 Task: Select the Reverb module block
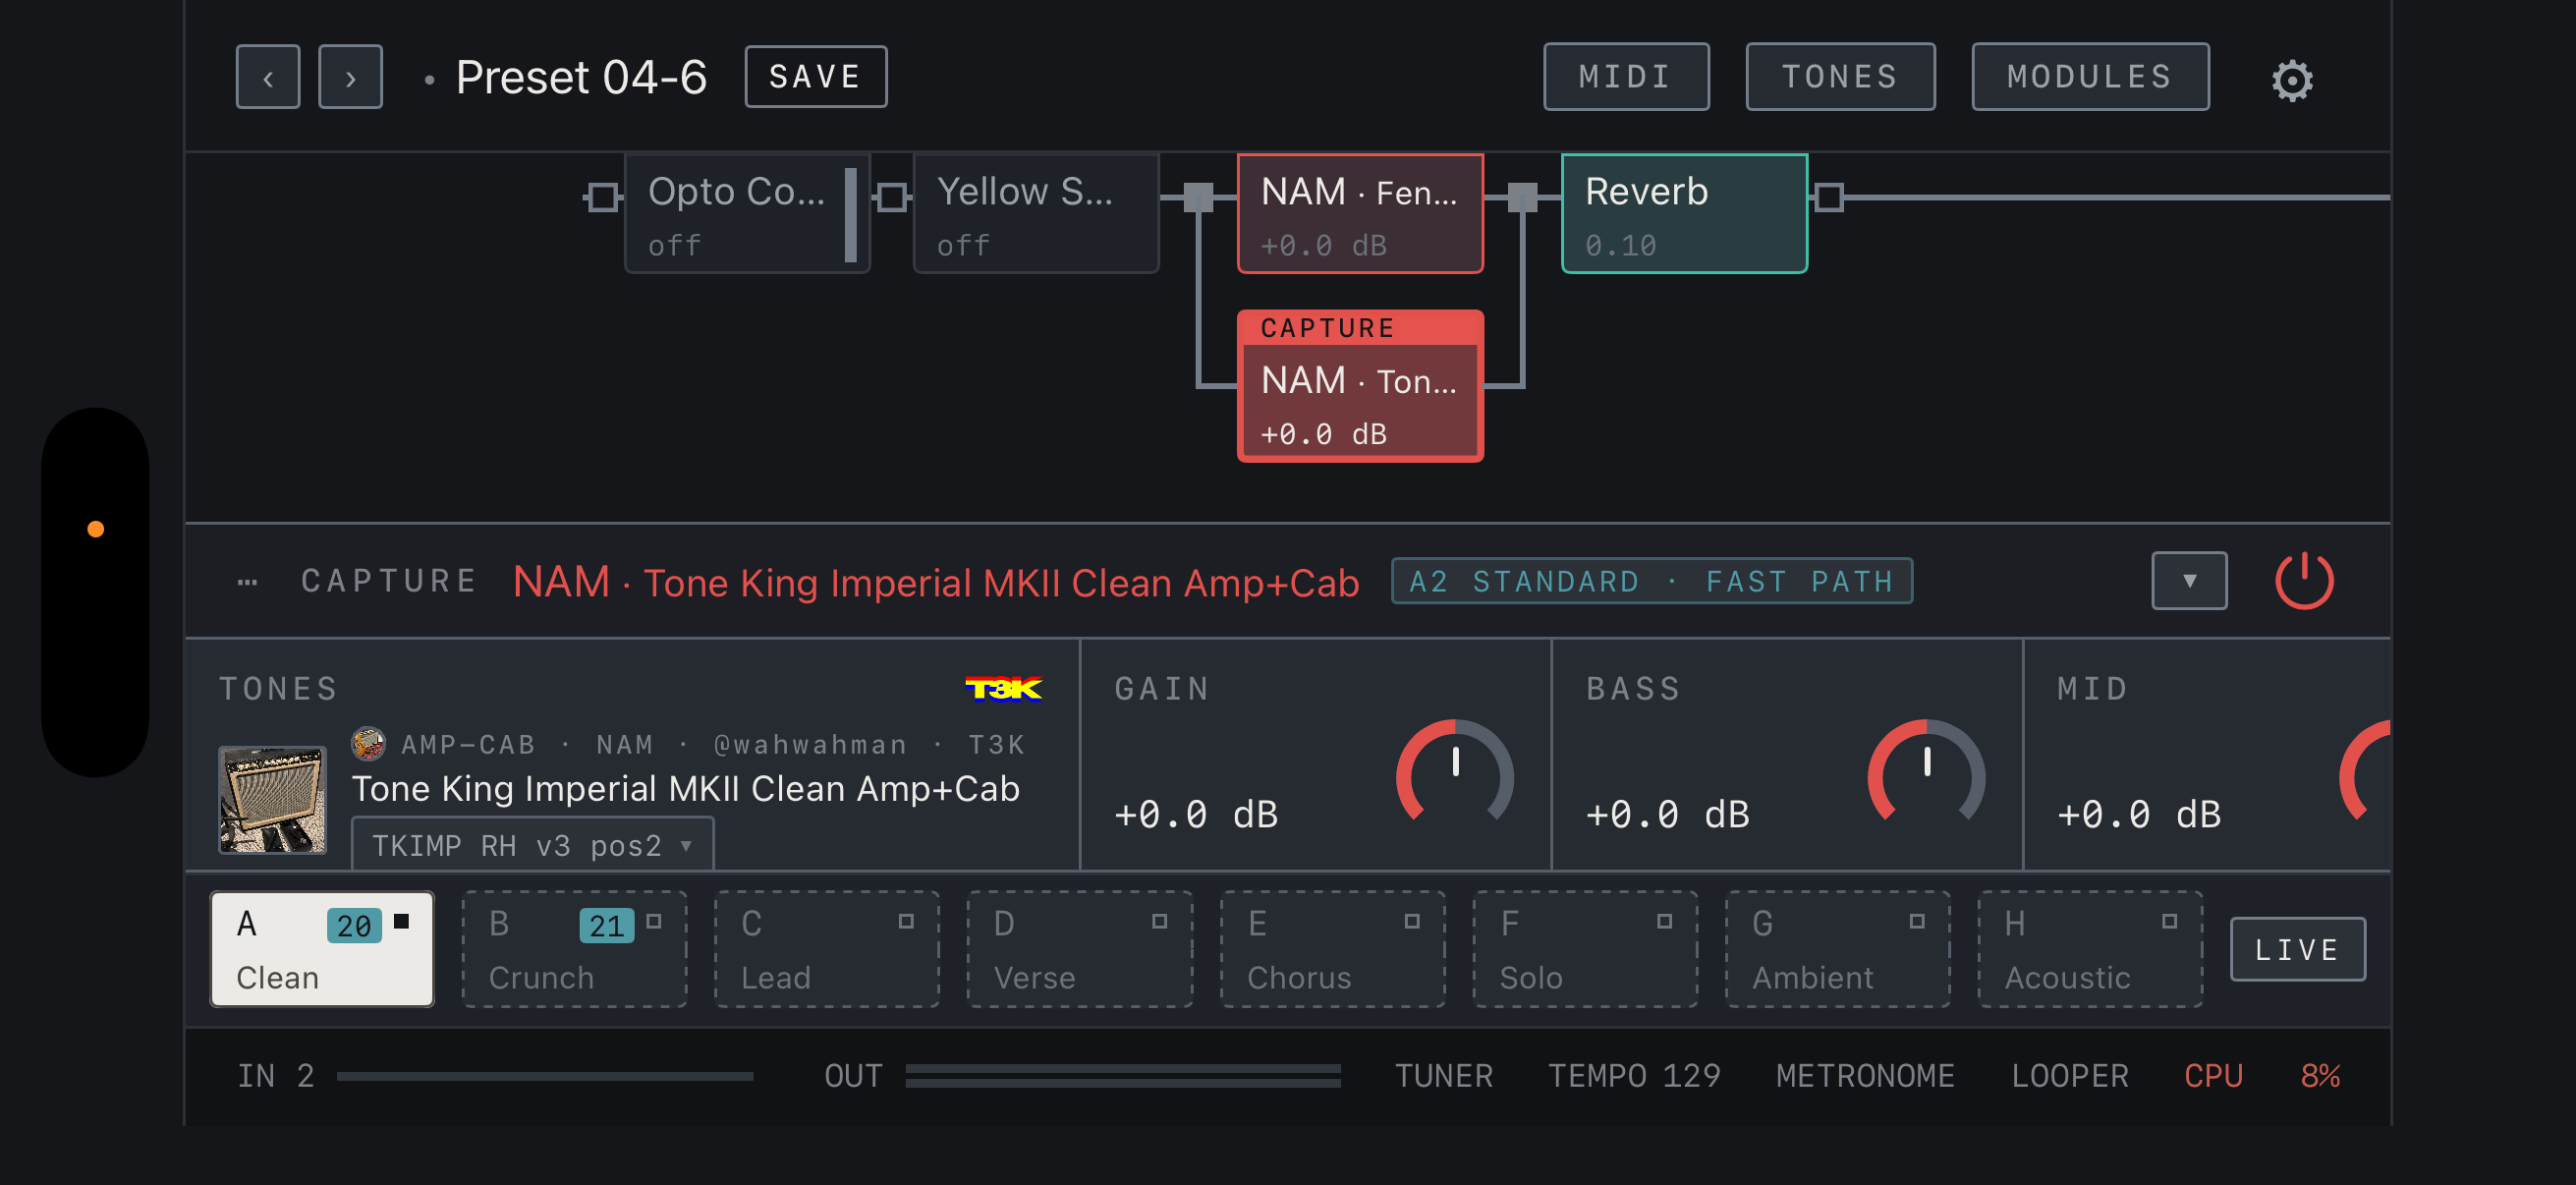pyautogui.click(x=1684, y=213)
